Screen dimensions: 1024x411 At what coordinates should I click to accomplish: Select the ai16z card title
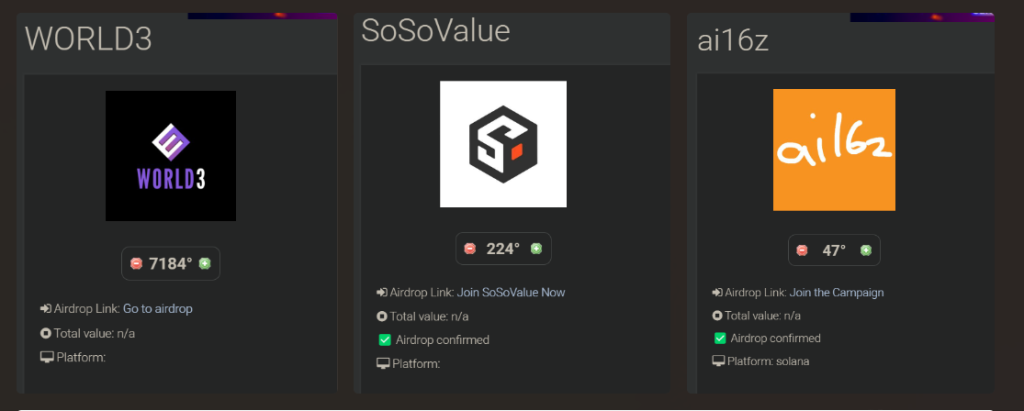coord(733,41)
